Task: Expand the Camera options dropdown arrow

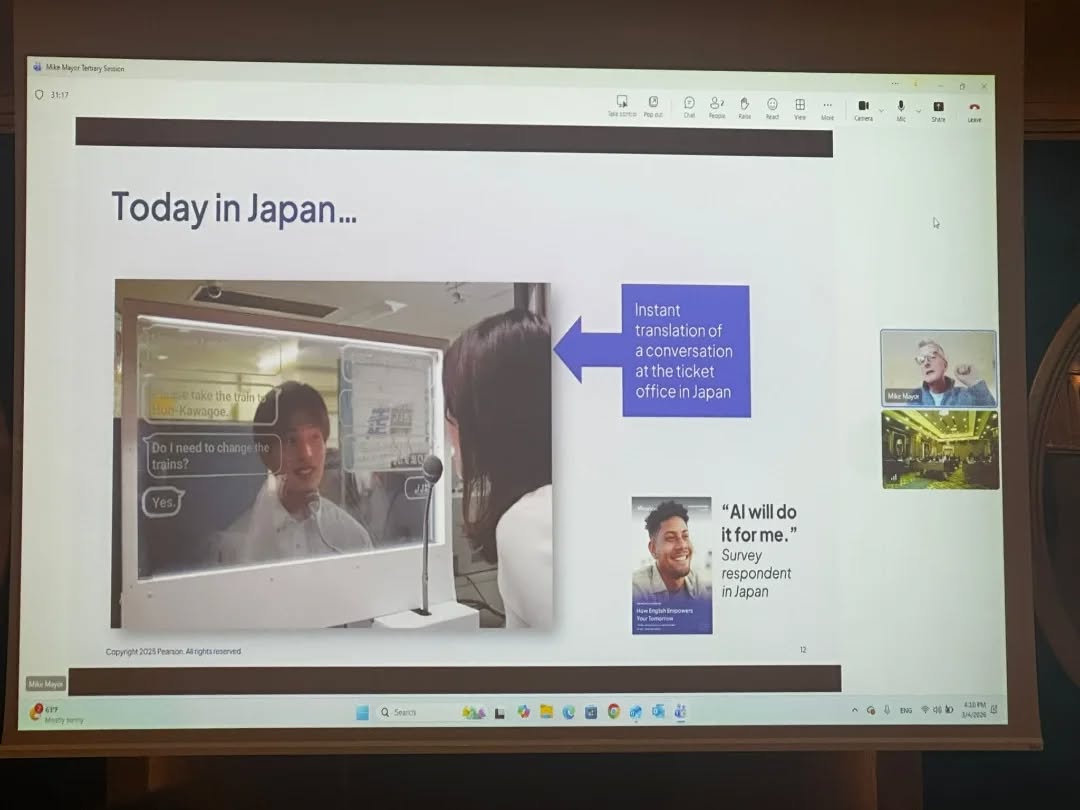Action: (x=880, y=109)
